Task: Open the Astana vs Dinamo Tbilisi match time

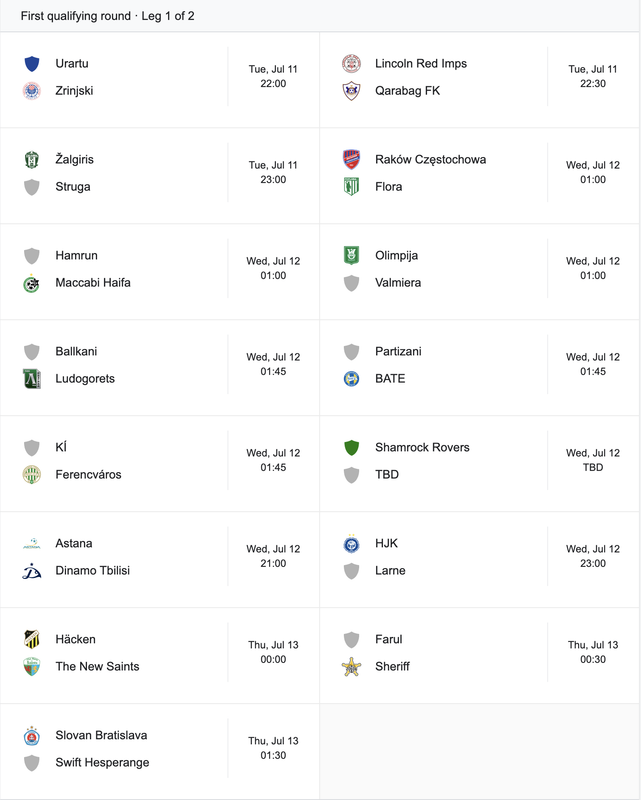Action: click(273, 563)
